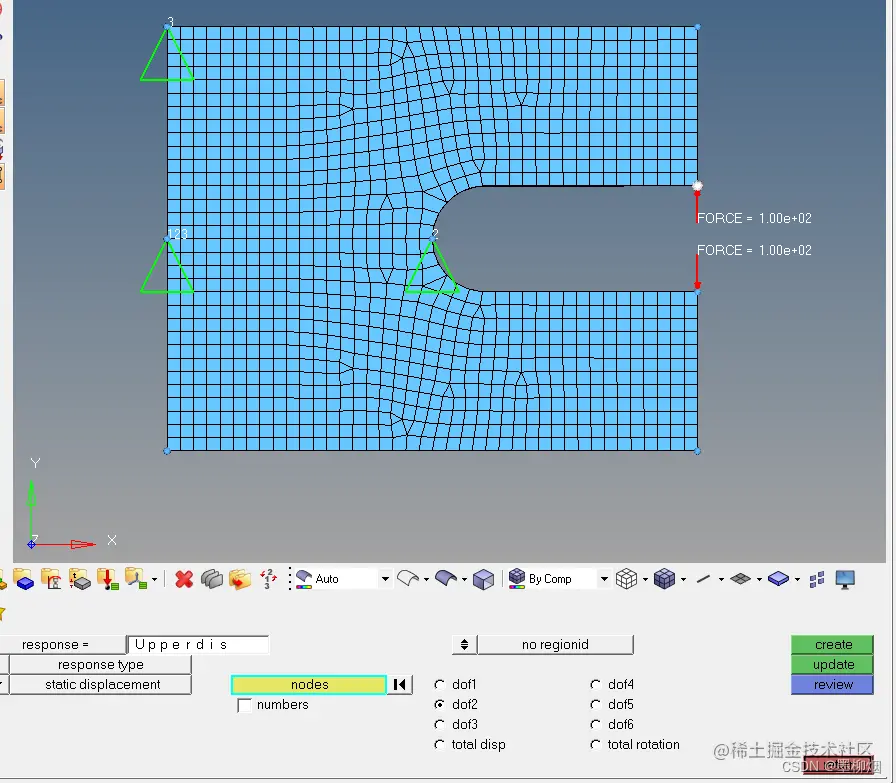Click the red X axis arrow of triad
This screenshot has width=896, height=783.
click(x=83, y=544)
